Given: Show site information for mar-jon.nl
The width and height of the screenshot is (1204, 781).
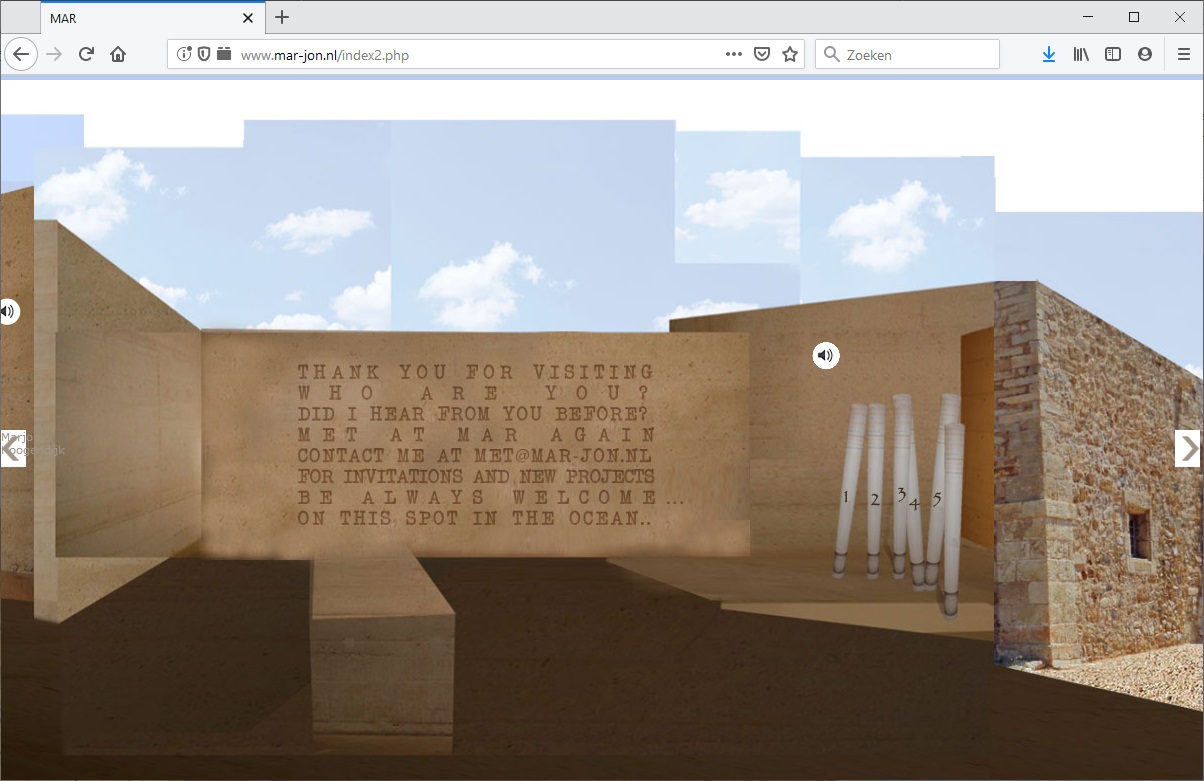Looking at the screenshot, I should click(x=184, y=55).
